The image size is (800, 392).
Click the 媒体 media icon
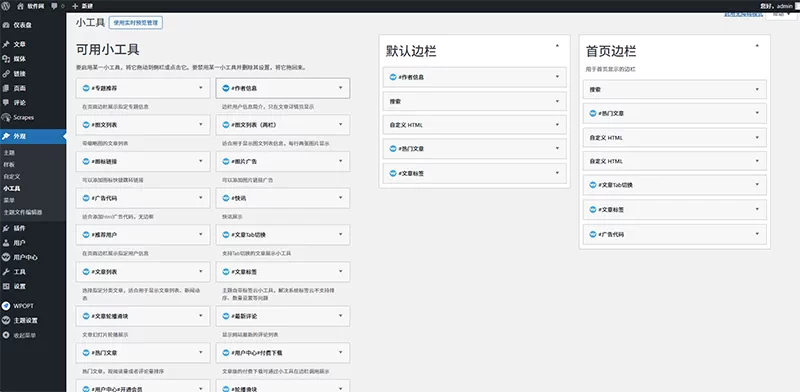click(6, 59)
